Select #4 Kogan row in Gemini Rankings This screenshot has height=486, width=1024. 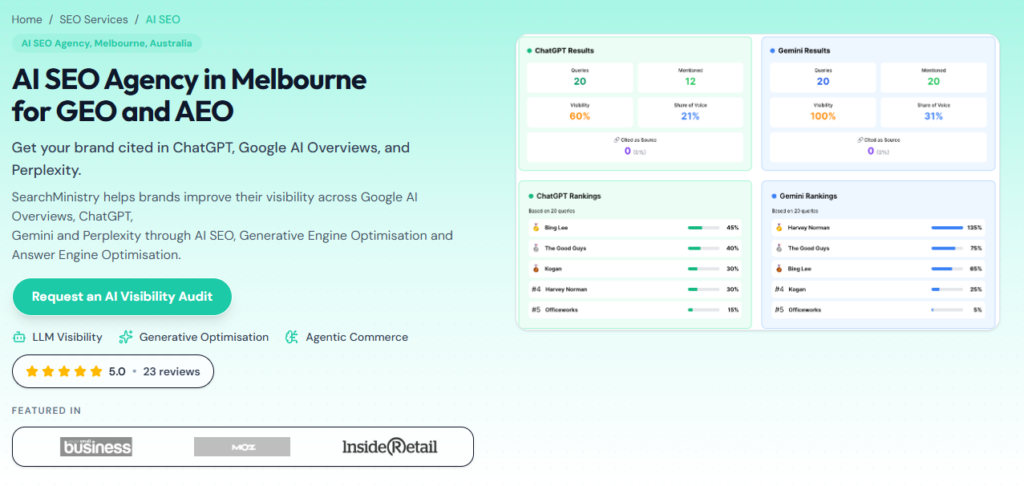pyautogui.click(x=878, y=289)
